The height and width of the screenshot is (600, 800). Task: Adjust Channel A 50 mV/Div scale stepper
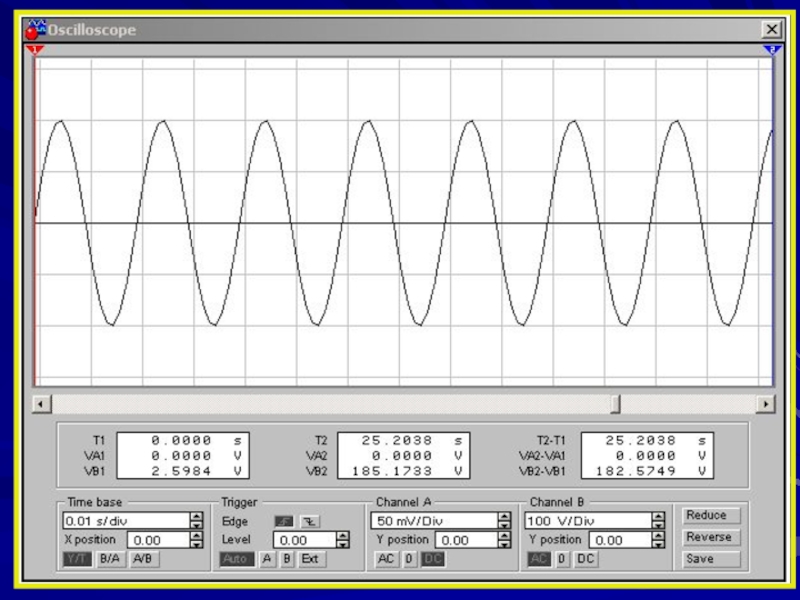coord(504,521)
